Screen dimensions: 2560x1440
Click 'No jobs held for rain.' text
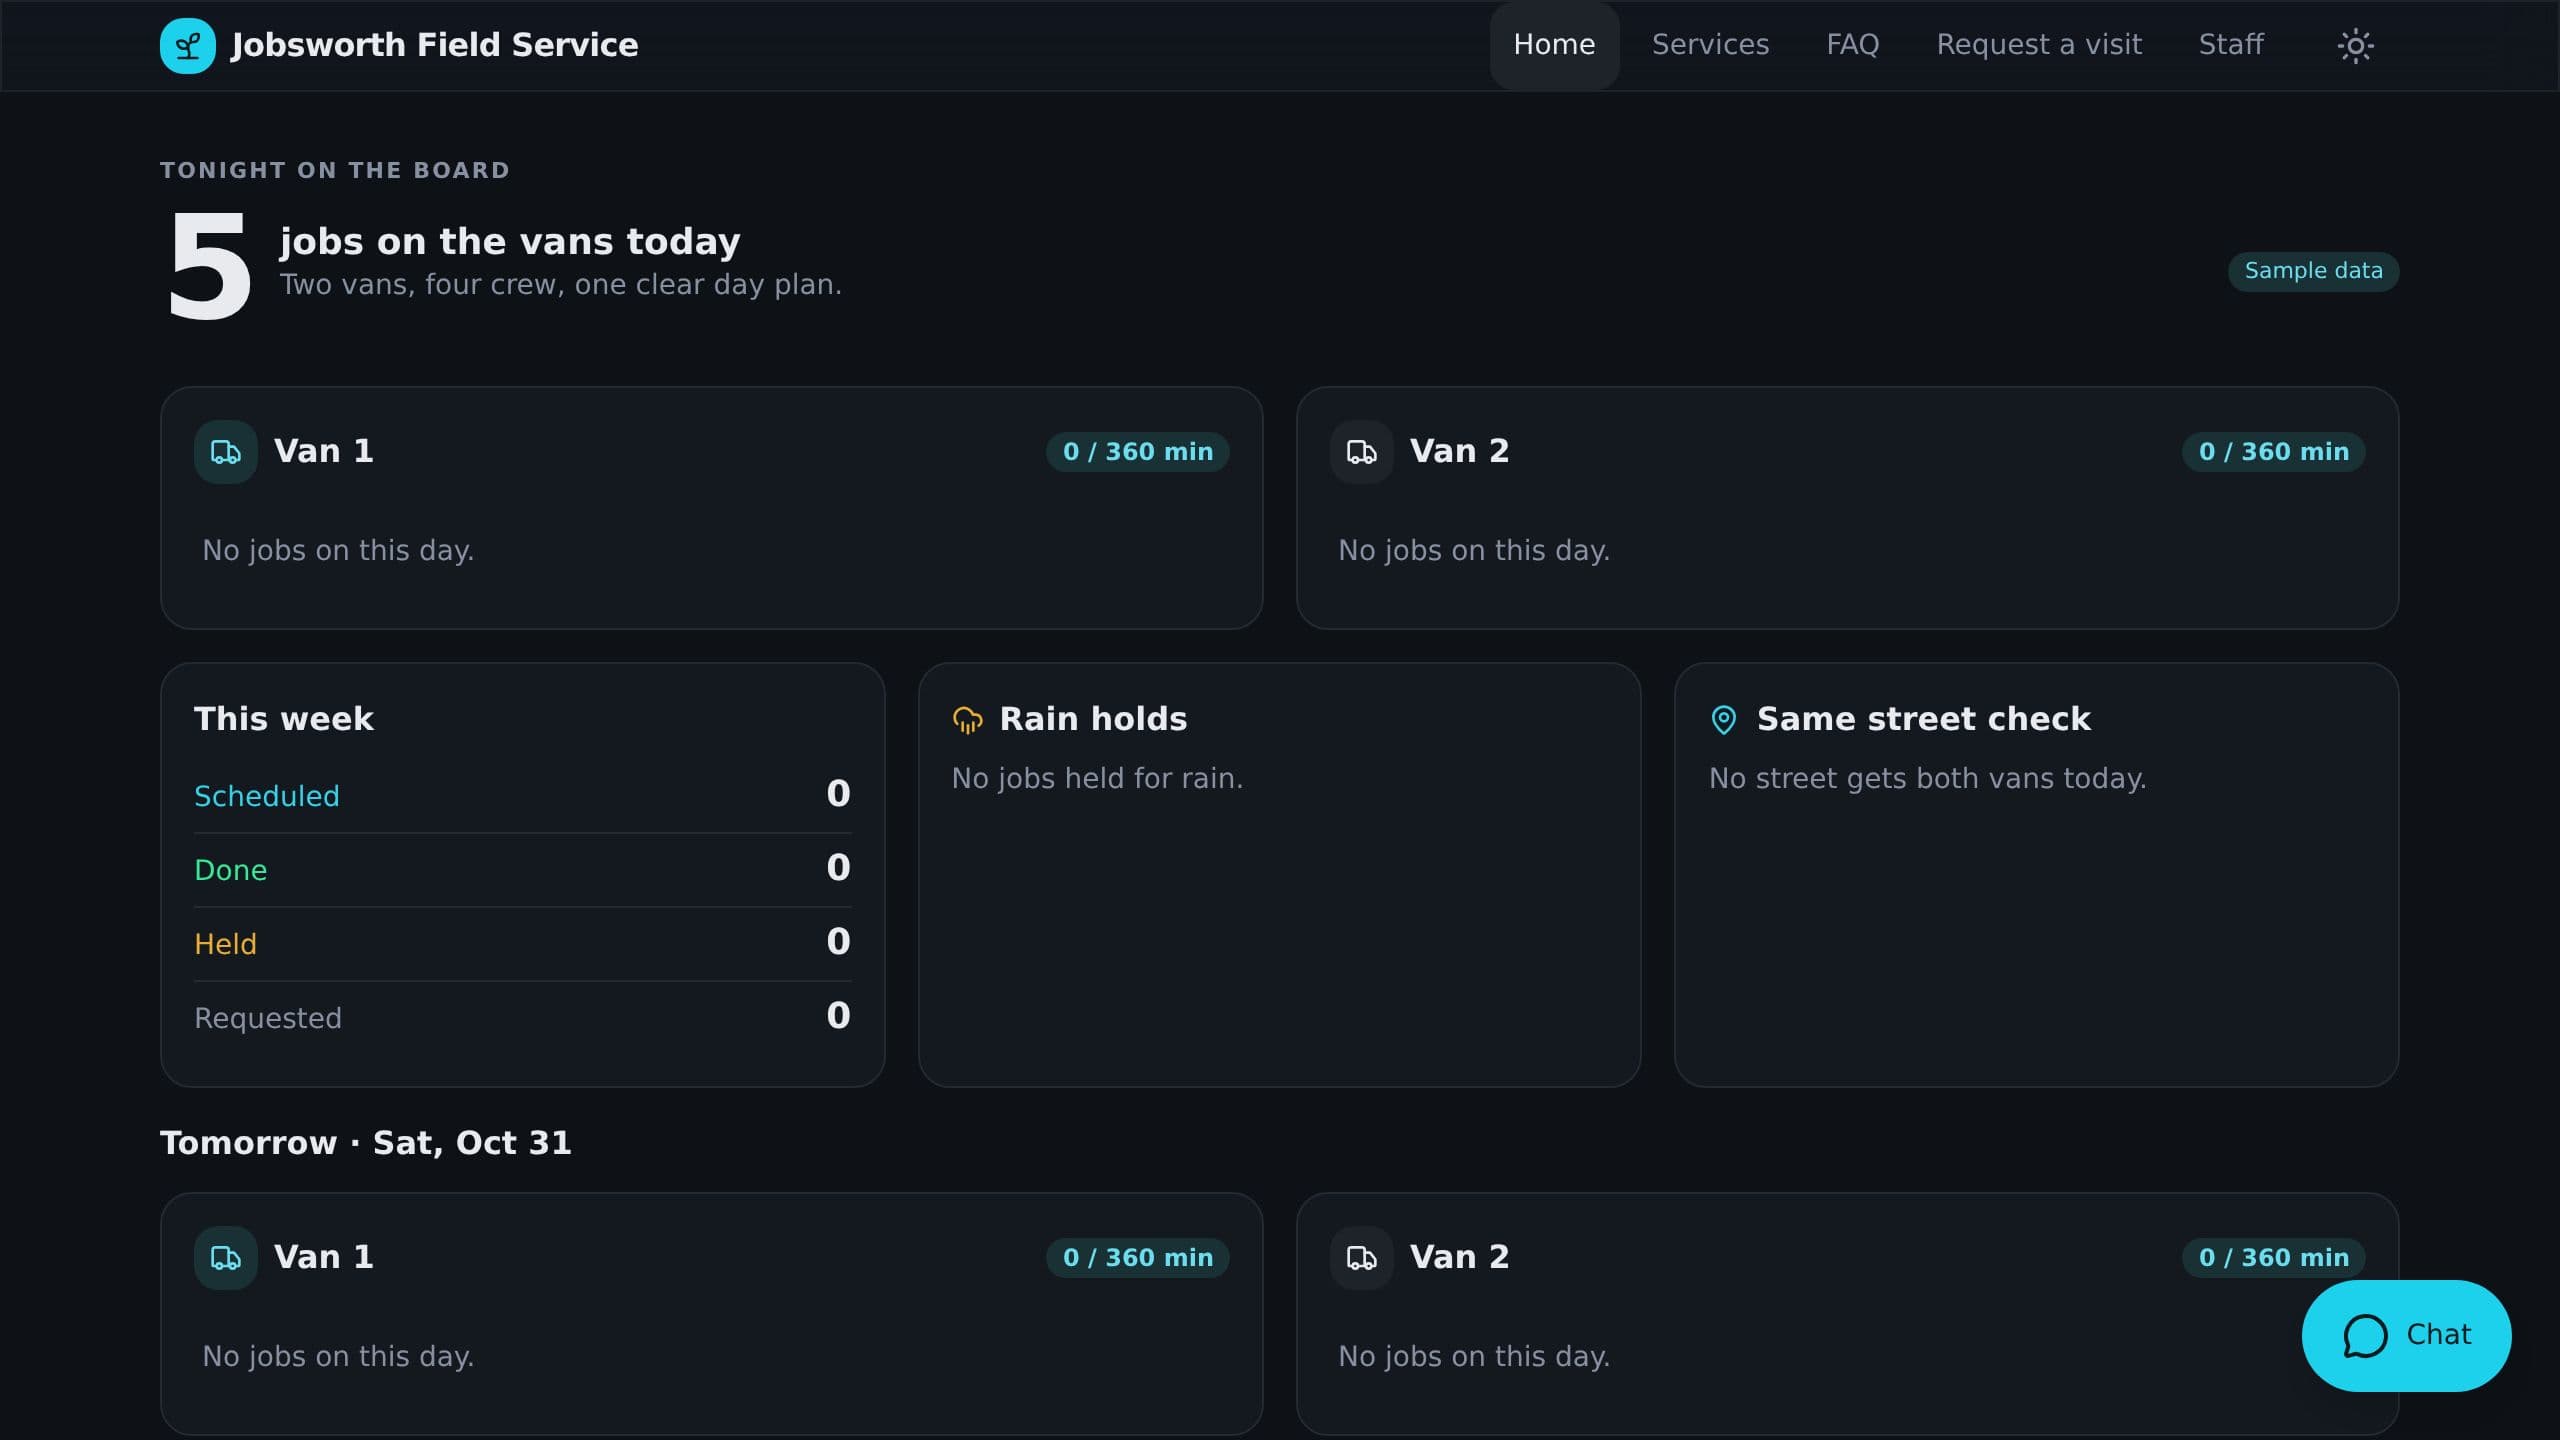[1097, 779]
